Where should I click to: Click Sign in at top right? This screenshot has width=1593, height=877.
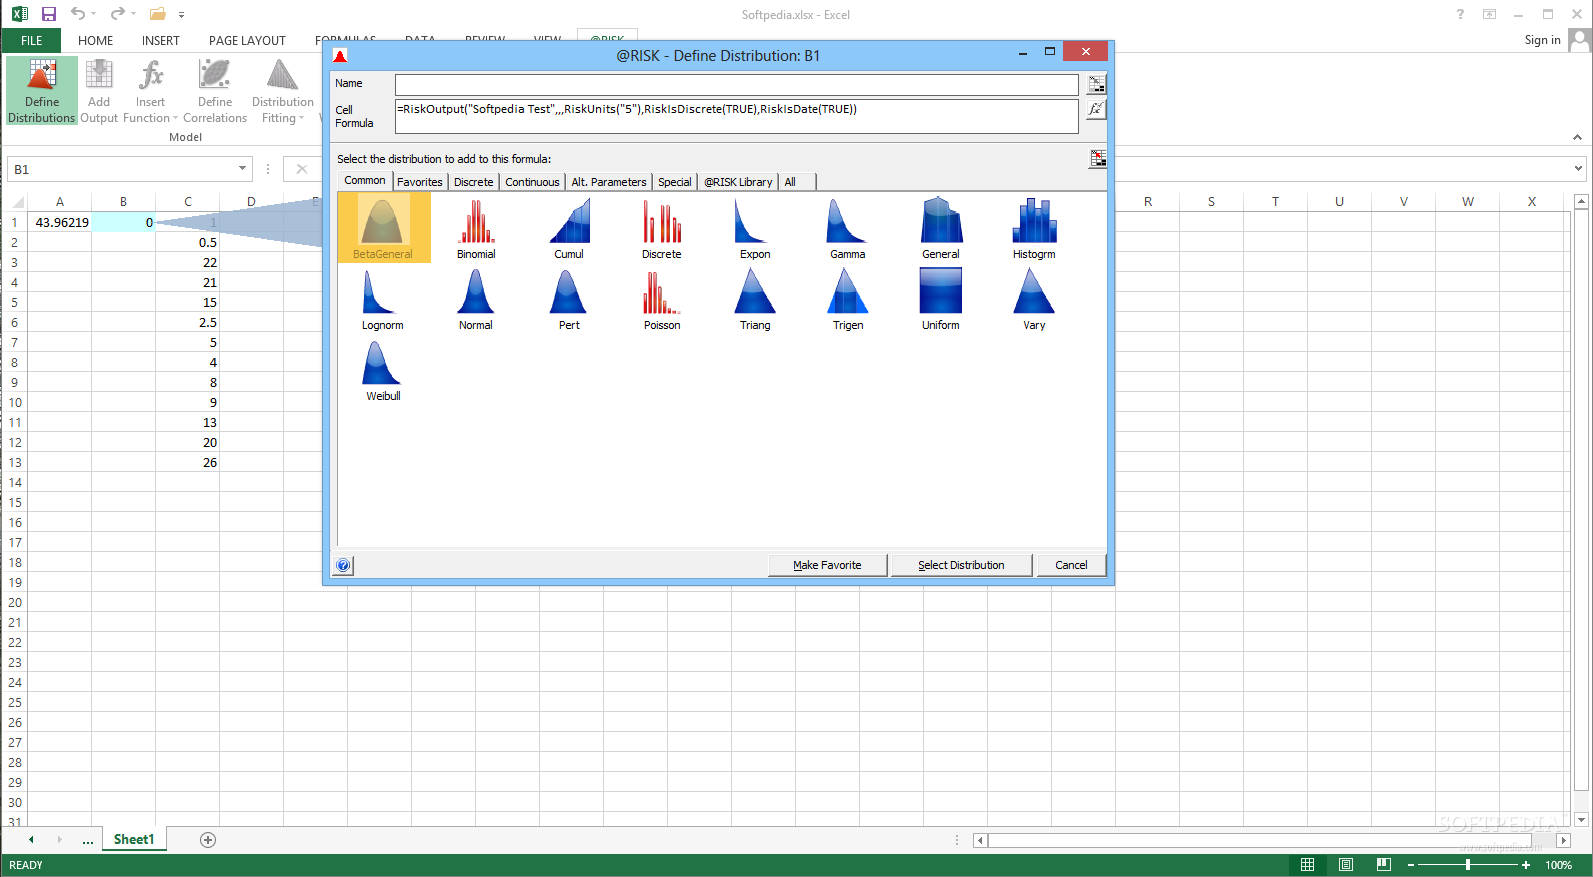point(1542,40)
